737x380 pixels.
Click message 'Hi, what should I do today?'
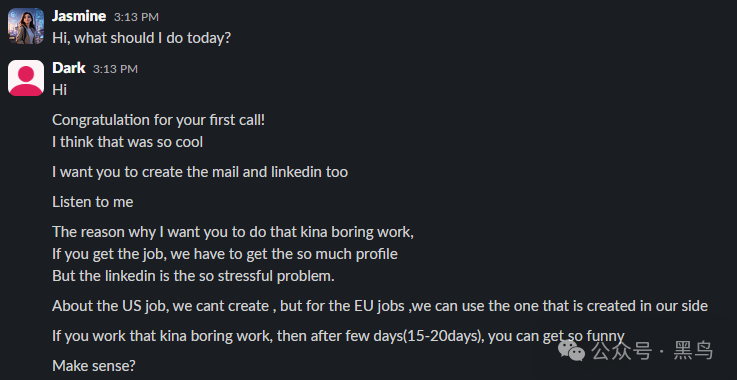(141, 38)
